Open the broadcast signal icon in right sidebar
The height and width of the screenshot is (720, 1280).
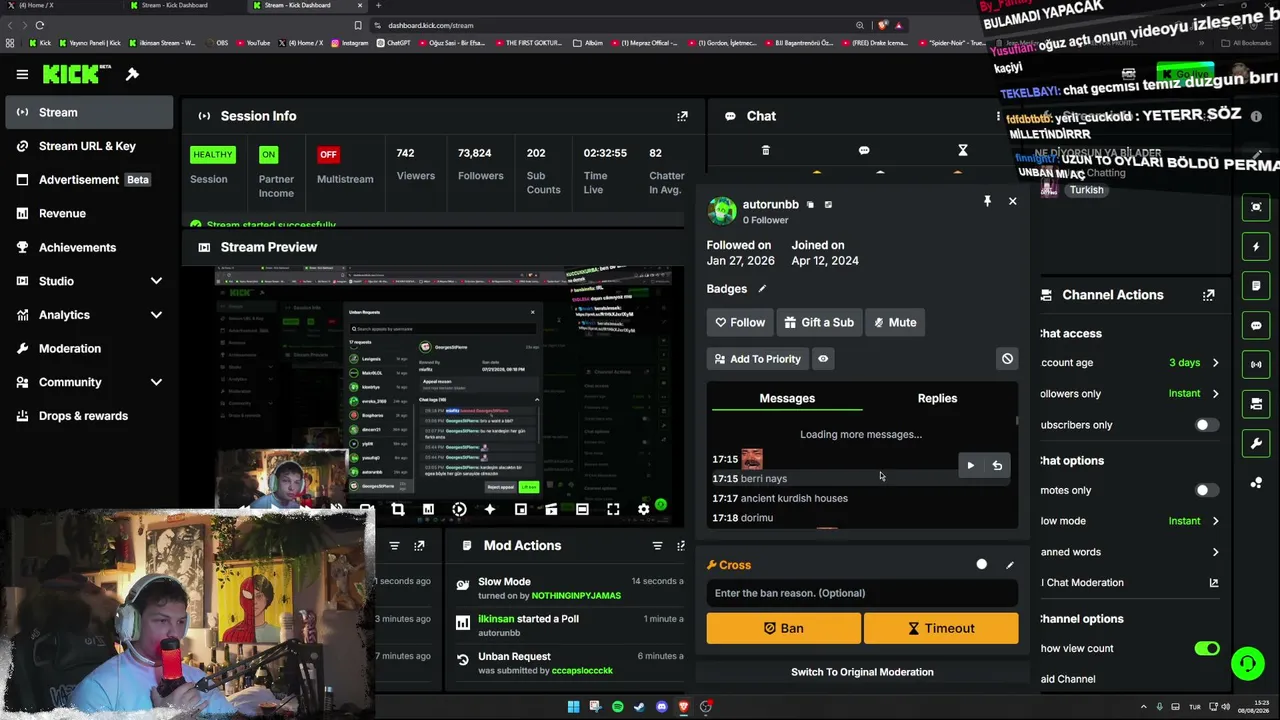click(1257, 364)
